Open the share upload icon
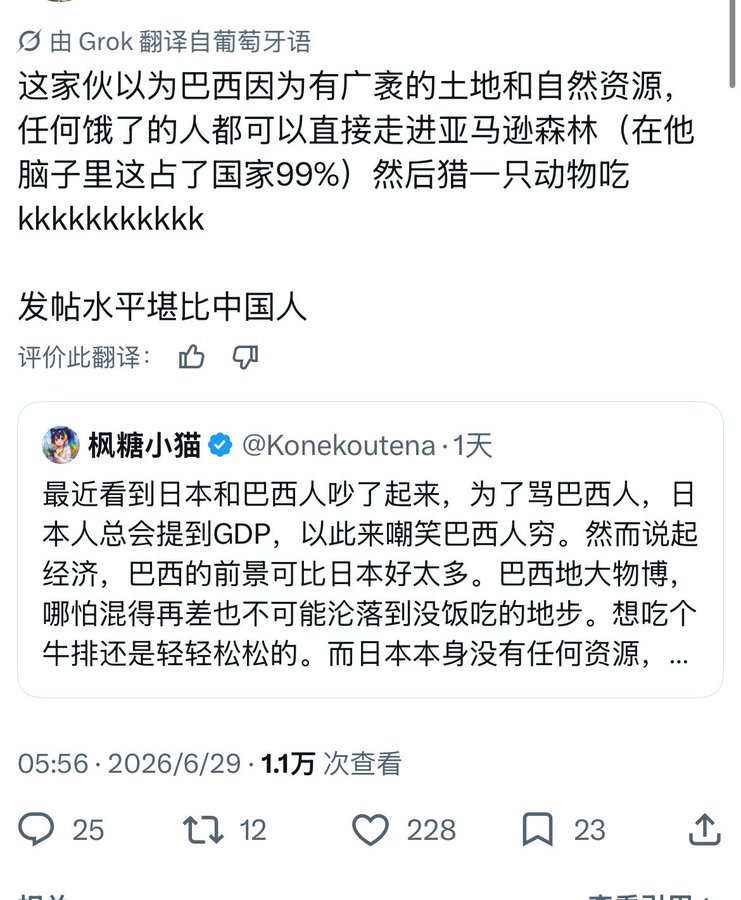The height and width of the screenshot is (900, 741). 704,829
